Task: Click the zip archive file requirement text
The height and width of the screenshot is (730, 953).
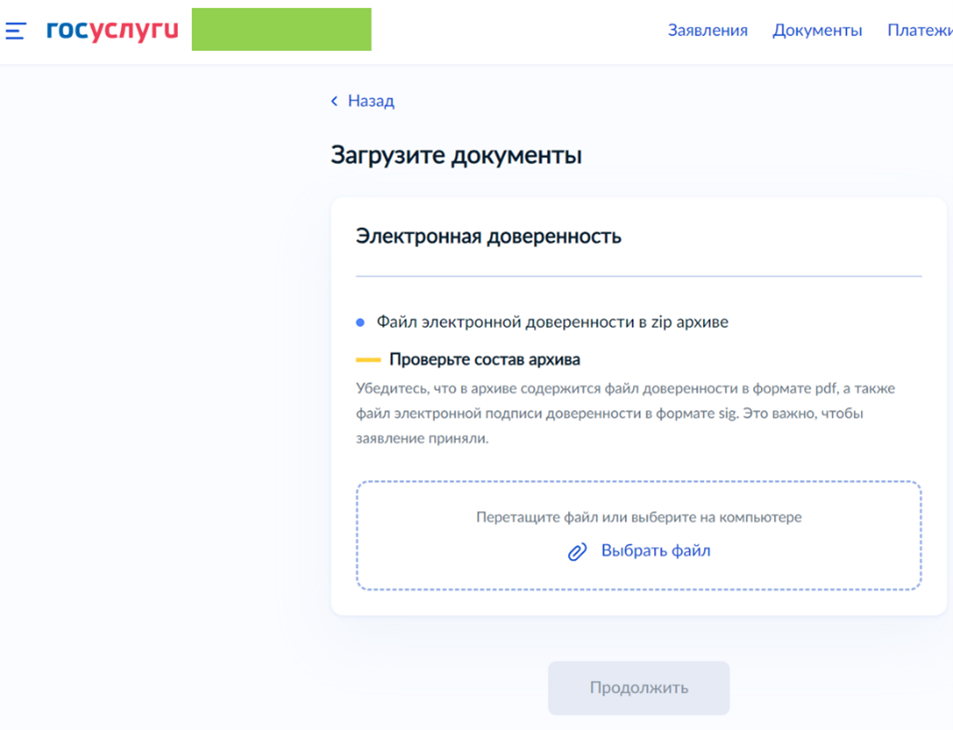Action: pos(552,323)
